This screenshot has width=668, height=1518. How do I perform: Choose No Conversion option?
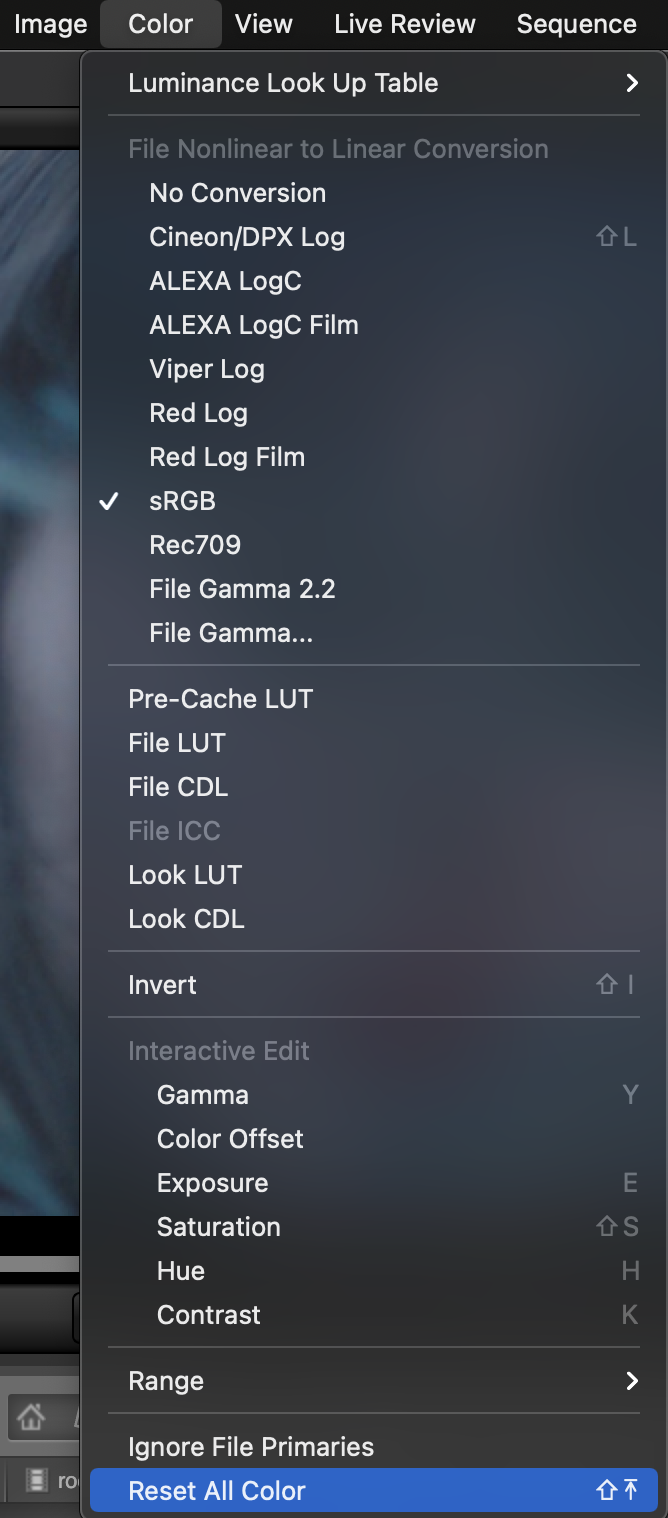(237, 193)
